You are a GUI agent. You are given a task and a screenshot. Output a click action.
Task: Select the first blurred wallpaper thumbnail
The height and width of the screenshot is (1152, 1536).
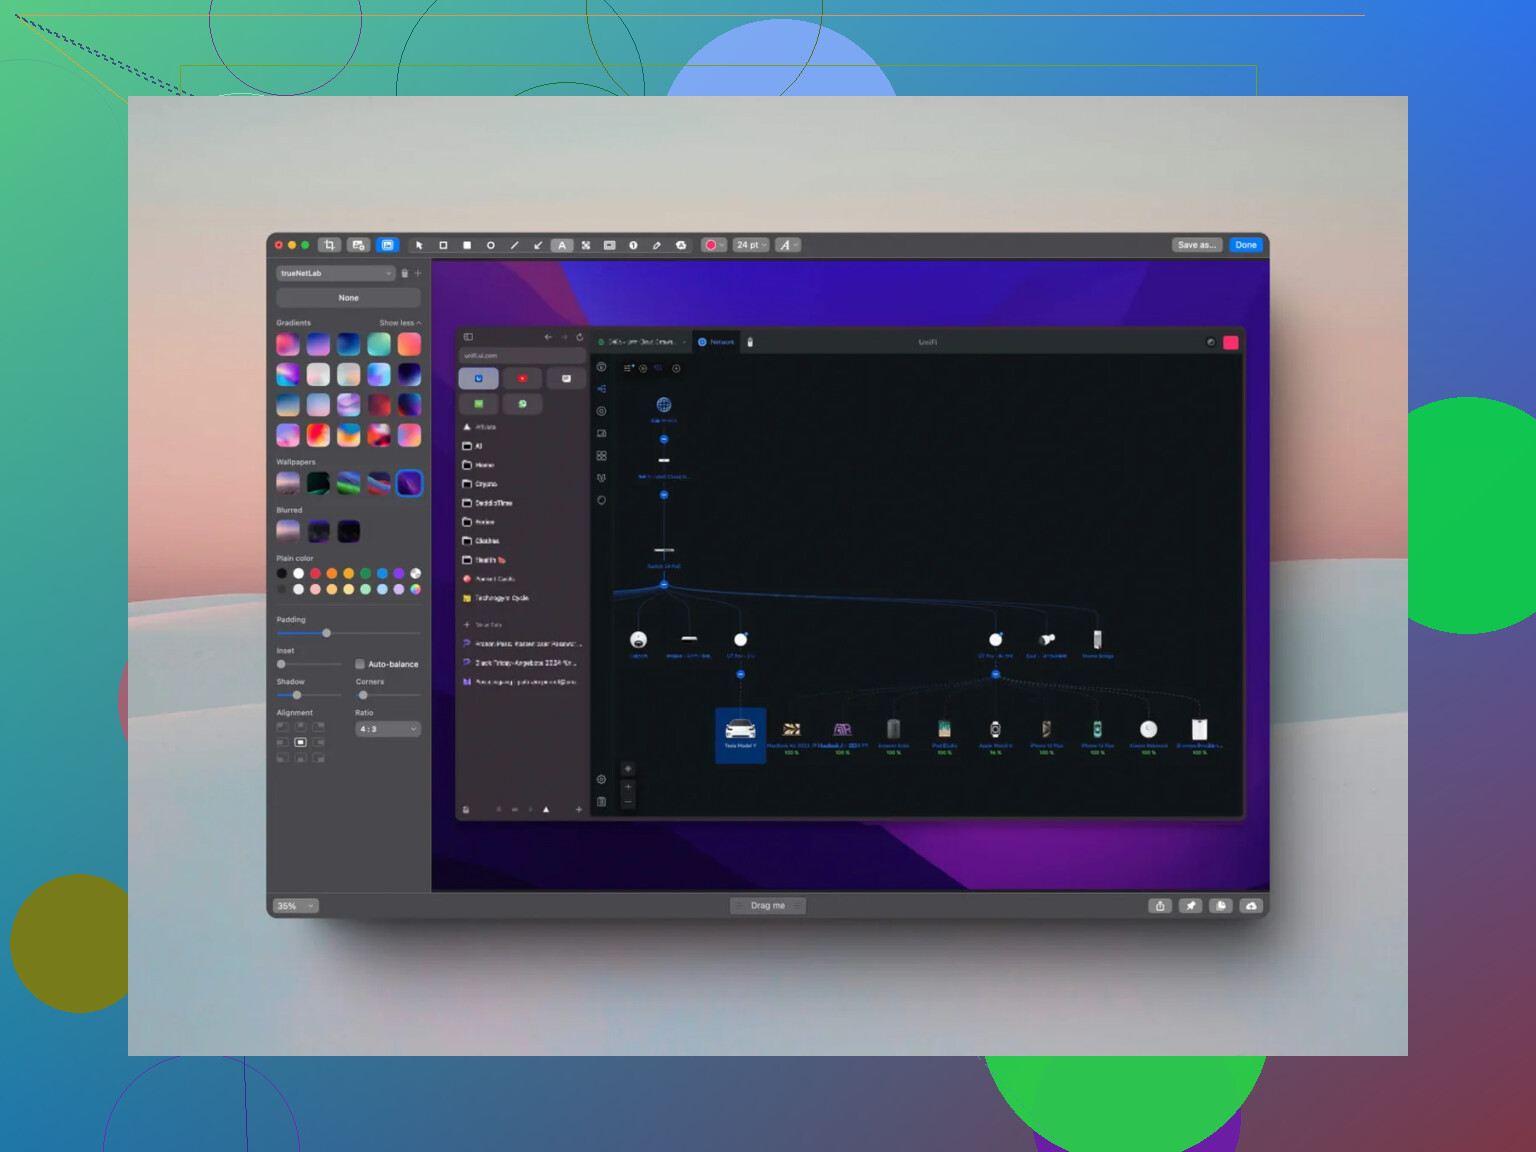288,531
